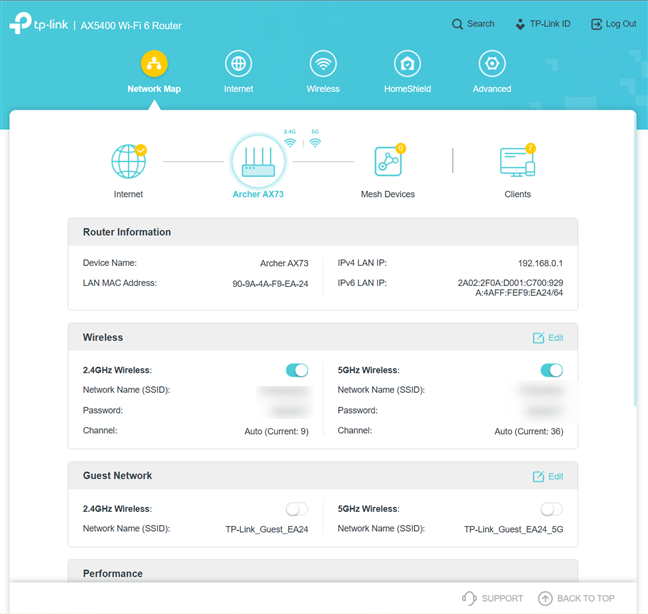
Task: Click the Back to Top arrow icon
Action: pos(545,598)
